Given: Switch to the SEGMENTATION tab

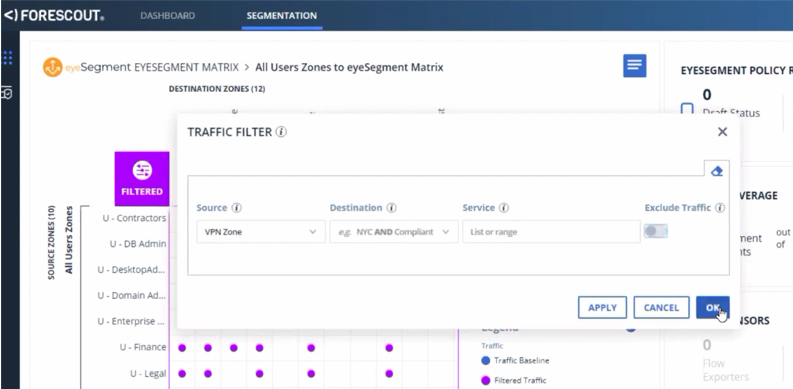Looking at the screenshot, I should click(x=282, y=16).
